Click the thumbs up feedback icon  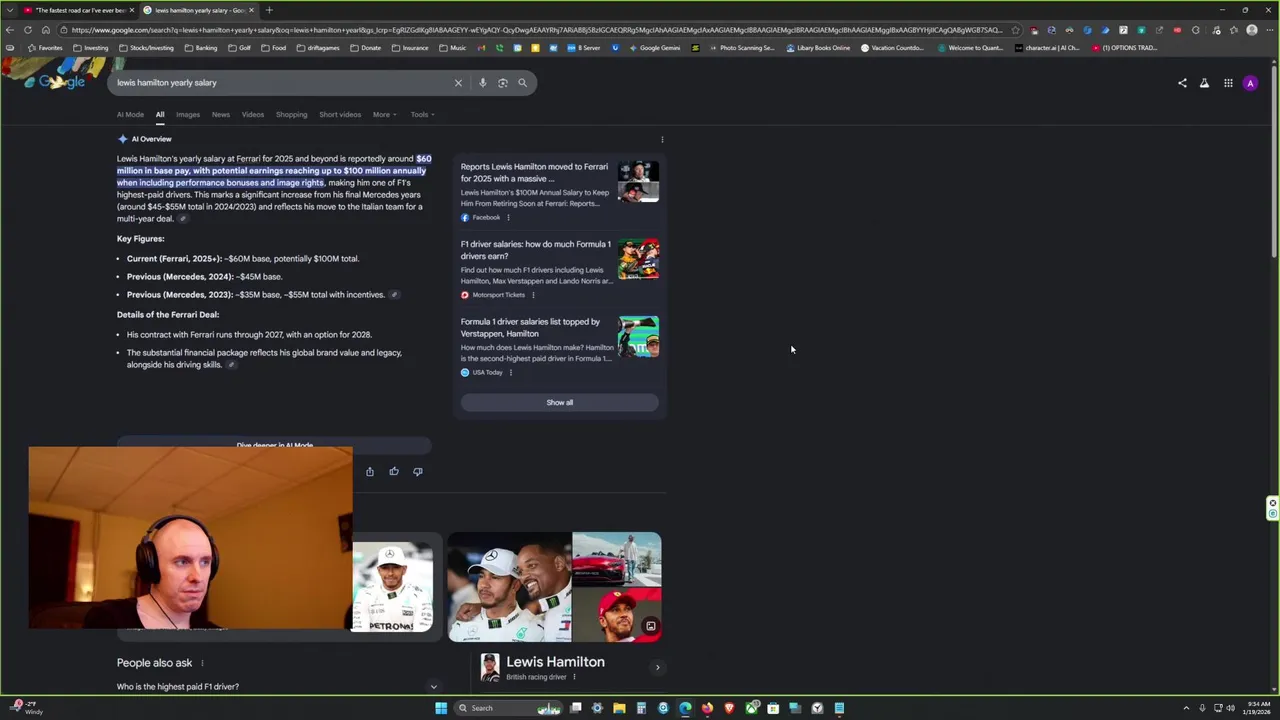coord(394,471)
